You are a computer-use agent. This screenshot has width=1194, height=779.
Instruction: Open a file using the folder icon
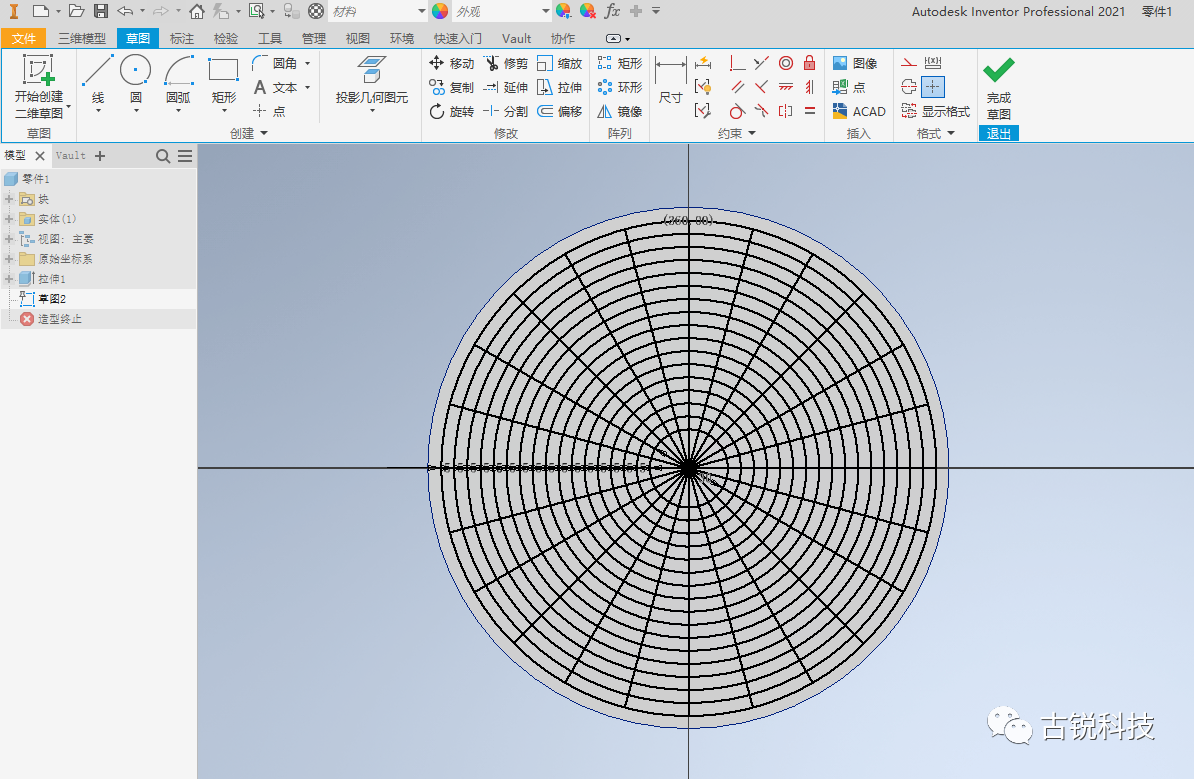coord(76,11)
